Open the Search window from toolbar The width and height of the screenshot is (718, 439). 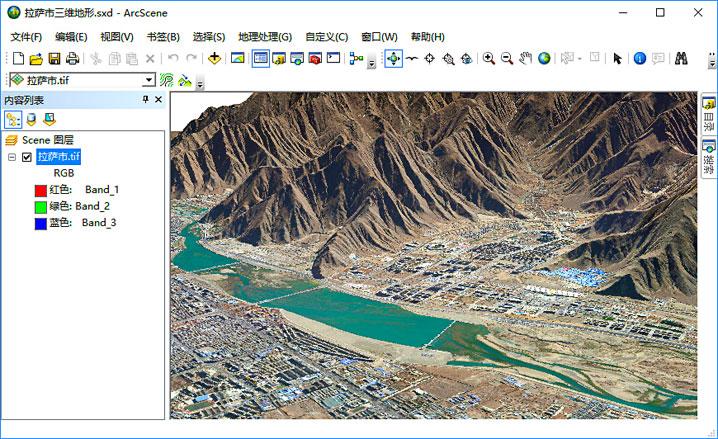coord(297,59)
